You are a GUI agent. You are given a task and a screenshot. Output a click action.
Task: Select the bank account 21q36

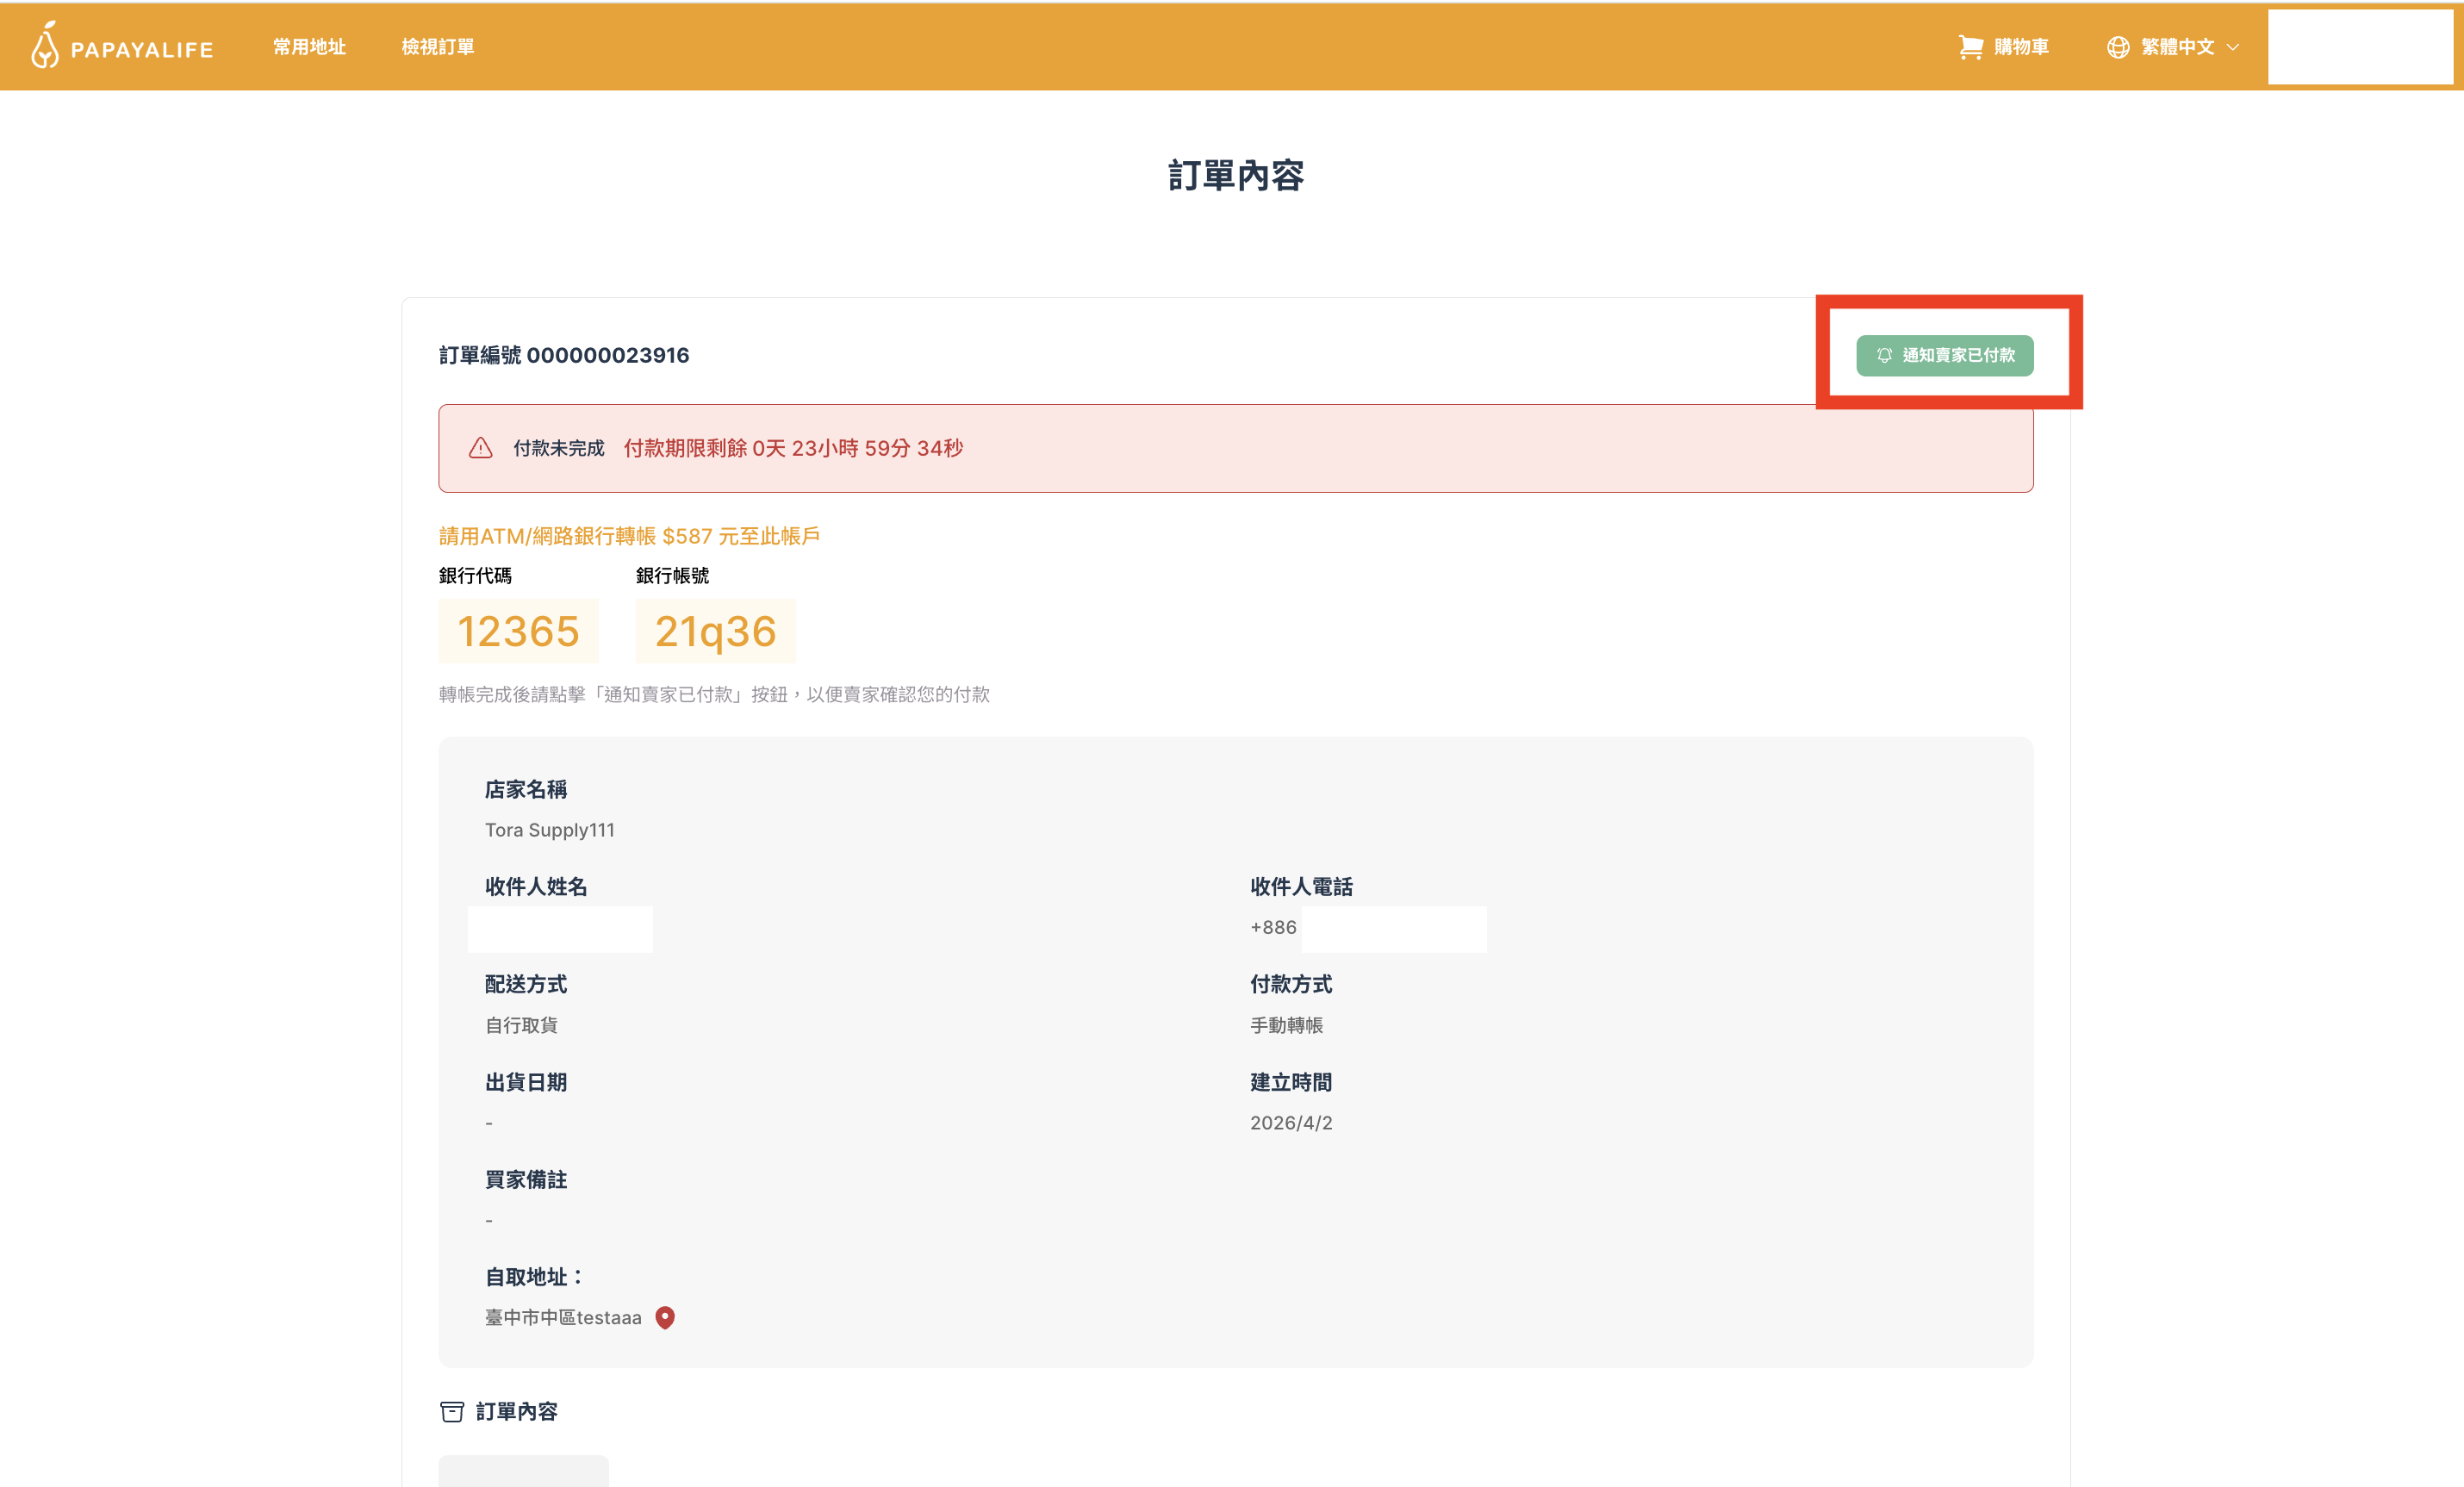pyautogui.click(x=715, y=631)
